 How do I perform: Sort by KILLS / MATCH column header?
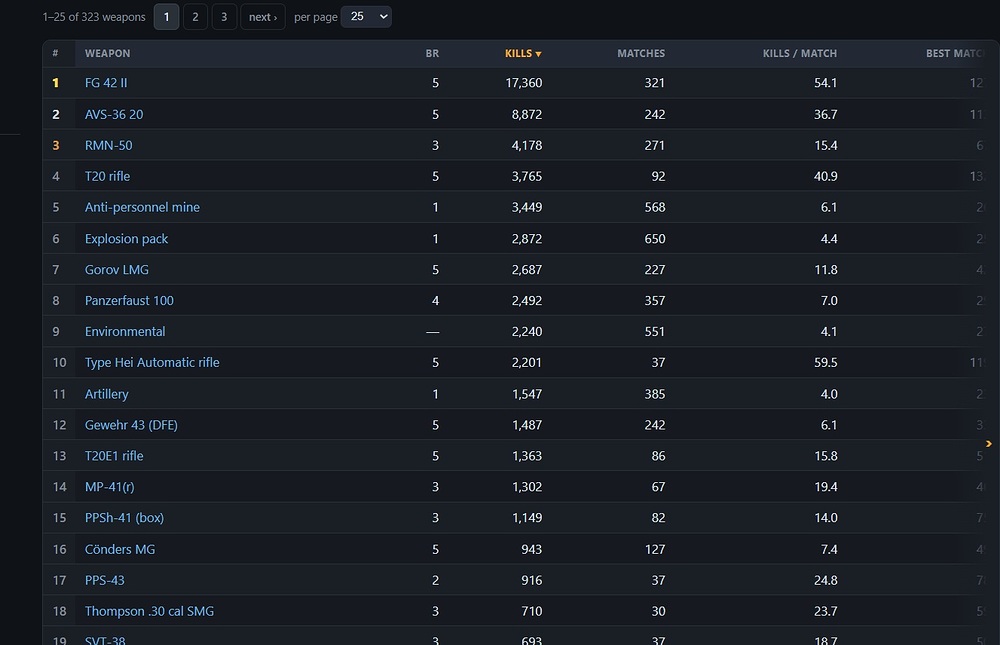[800, 54]
